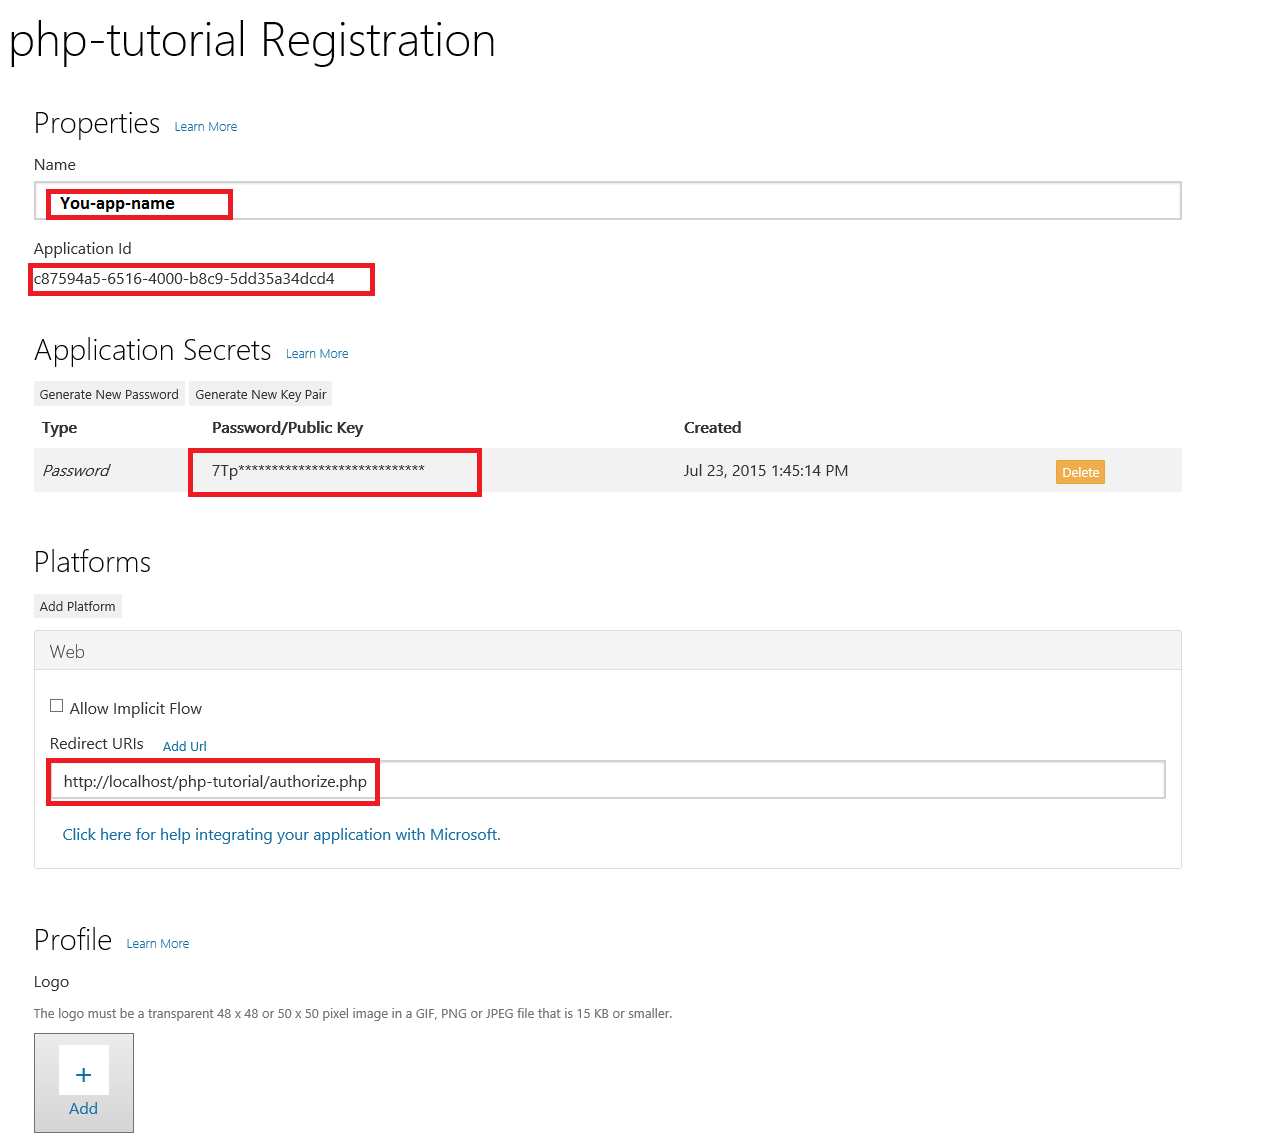Click the Add Url link
1263x1146 pixels.
coord(184,747)
